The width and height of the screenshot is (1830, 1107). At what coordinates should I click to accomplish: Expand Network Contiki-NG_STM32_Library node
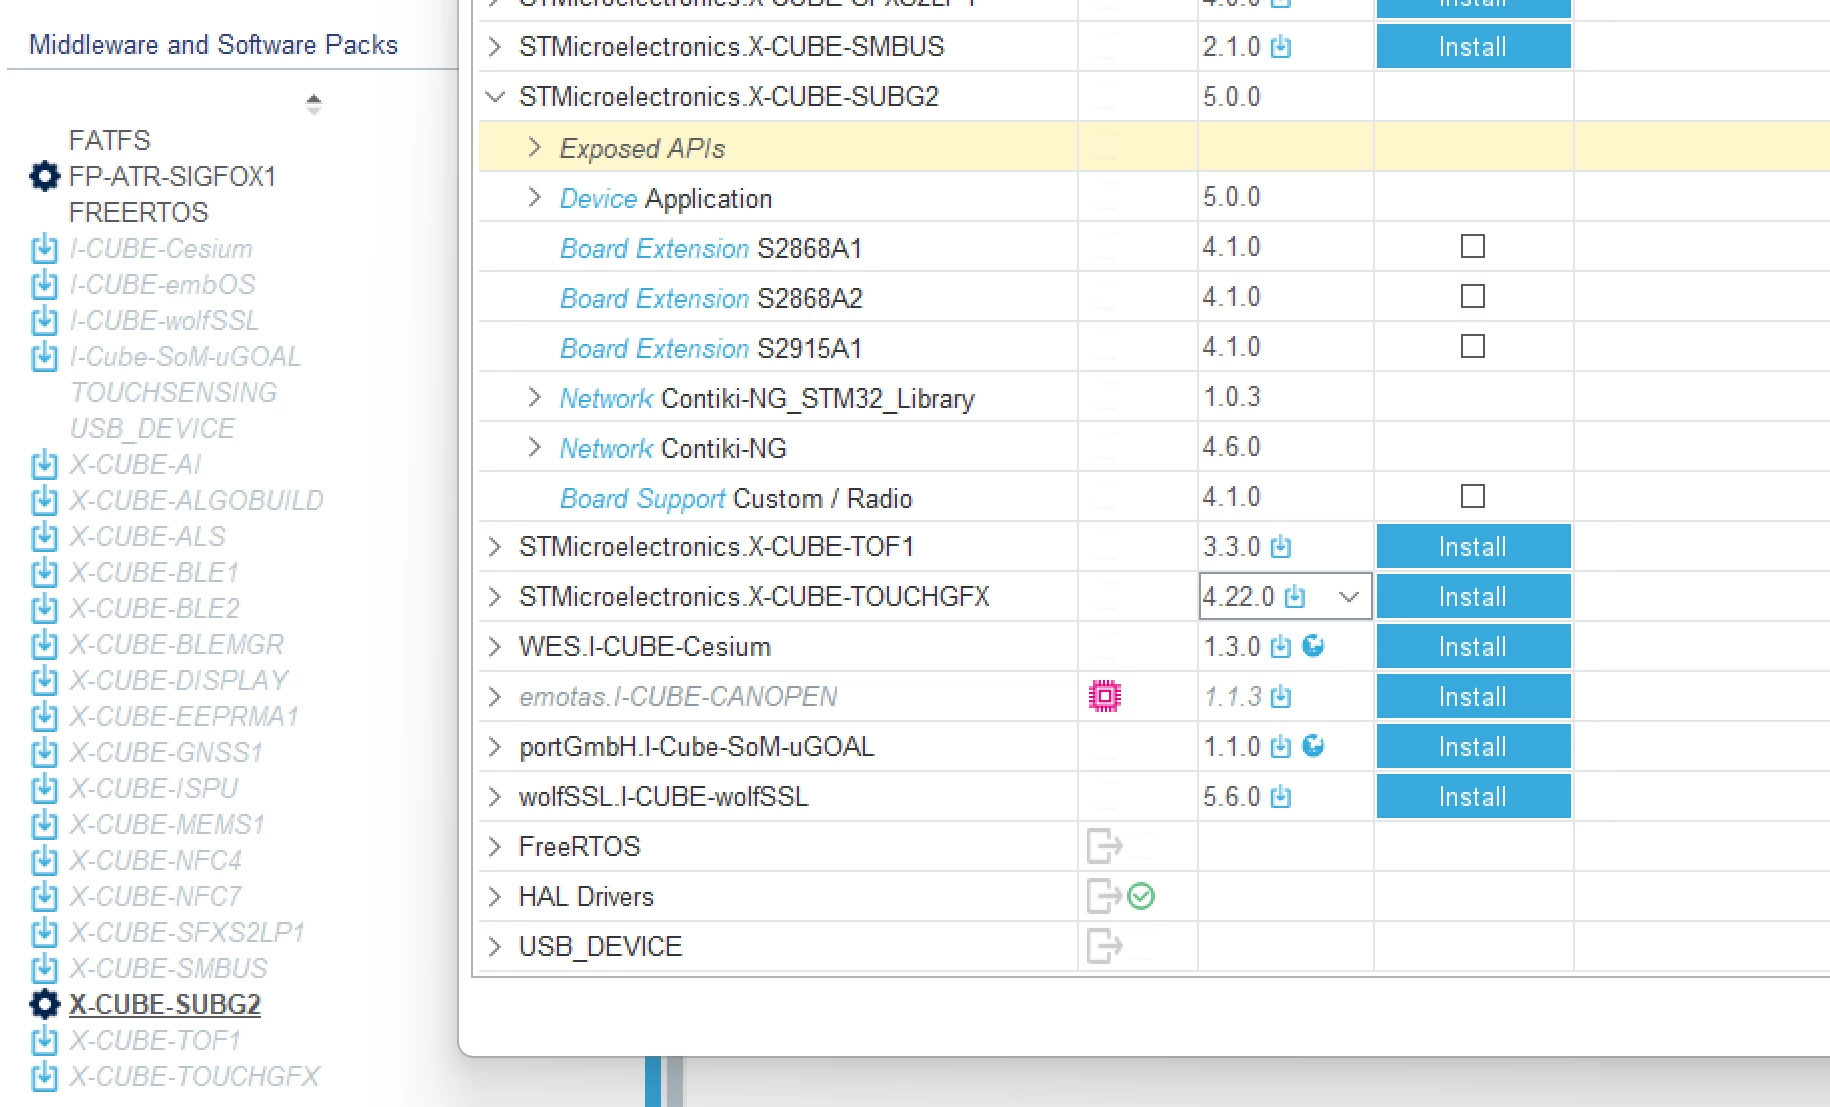click(x=534, y=397)
